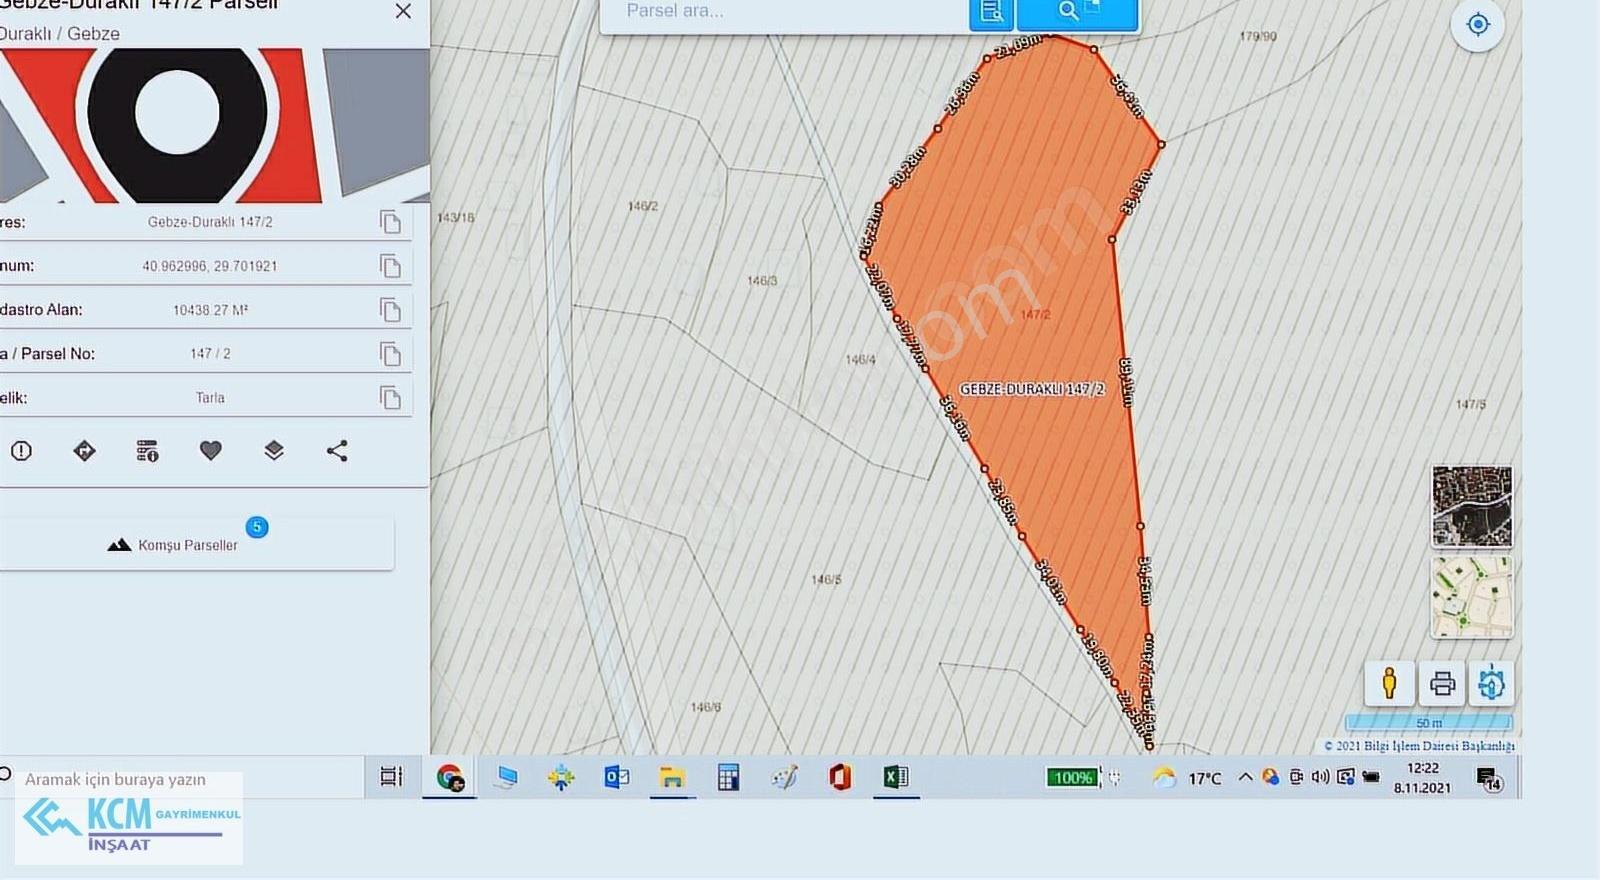
Task: Close the Gebze-Duraklı 147/2 parcel panel
Action: pyautogui.click(x=403, y=11)
